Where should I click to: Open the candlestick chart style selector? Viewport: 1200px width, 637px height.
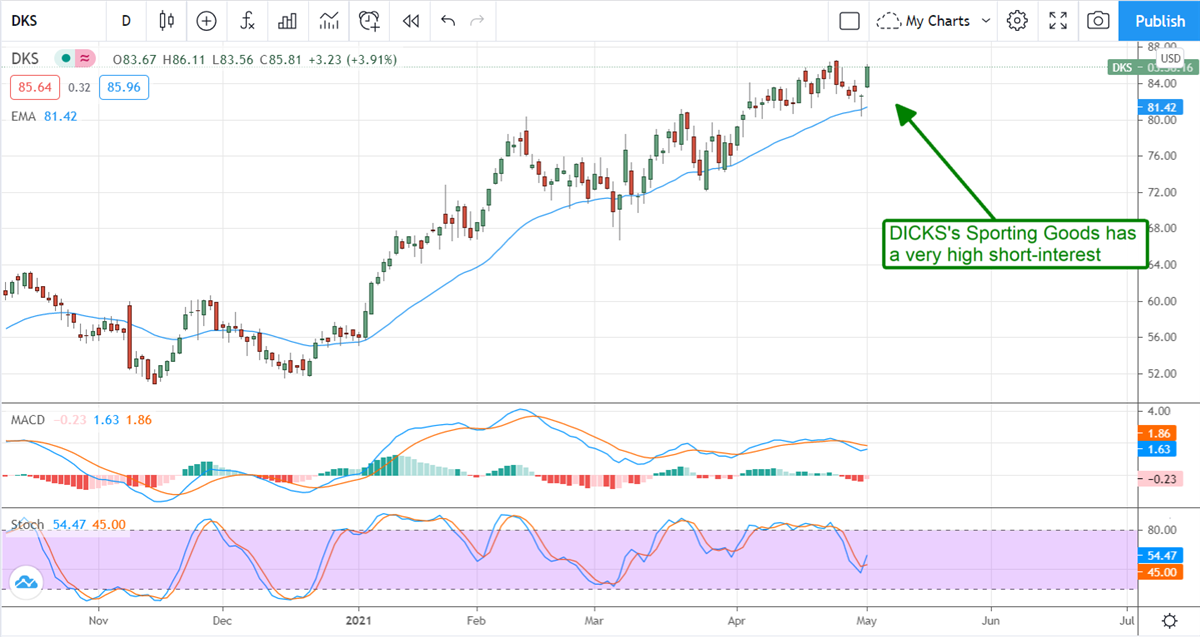(x=166, y=20)
